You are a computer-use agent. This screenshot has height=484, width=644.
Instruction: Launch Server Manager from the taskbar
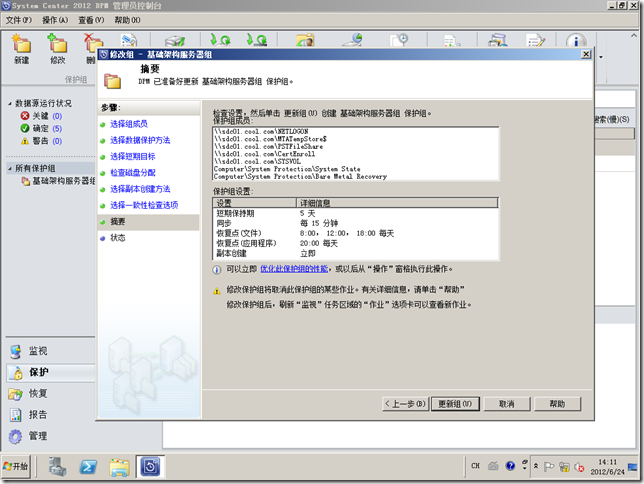57,466
